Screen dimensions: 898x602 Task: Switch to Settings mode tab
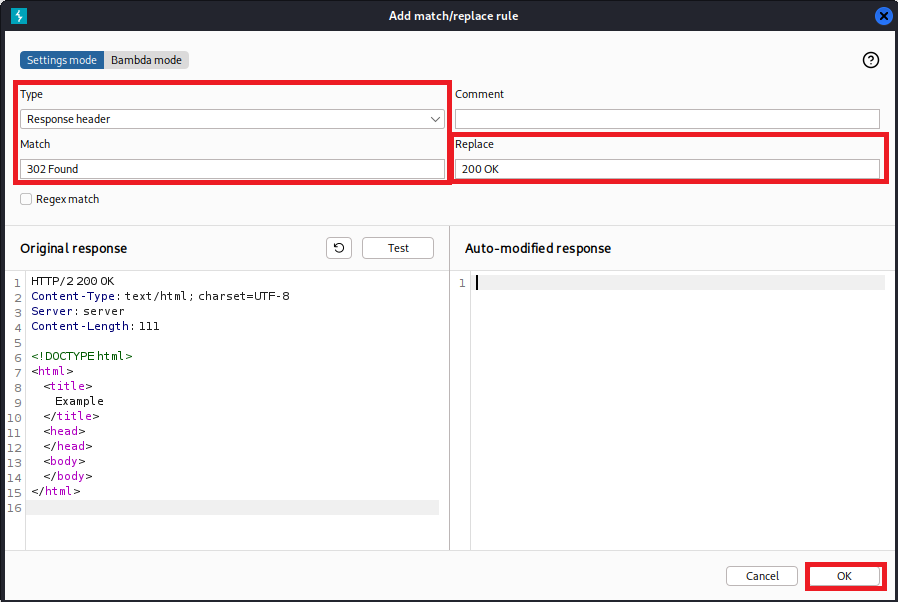pyautogui.click(x=62, y=60)
